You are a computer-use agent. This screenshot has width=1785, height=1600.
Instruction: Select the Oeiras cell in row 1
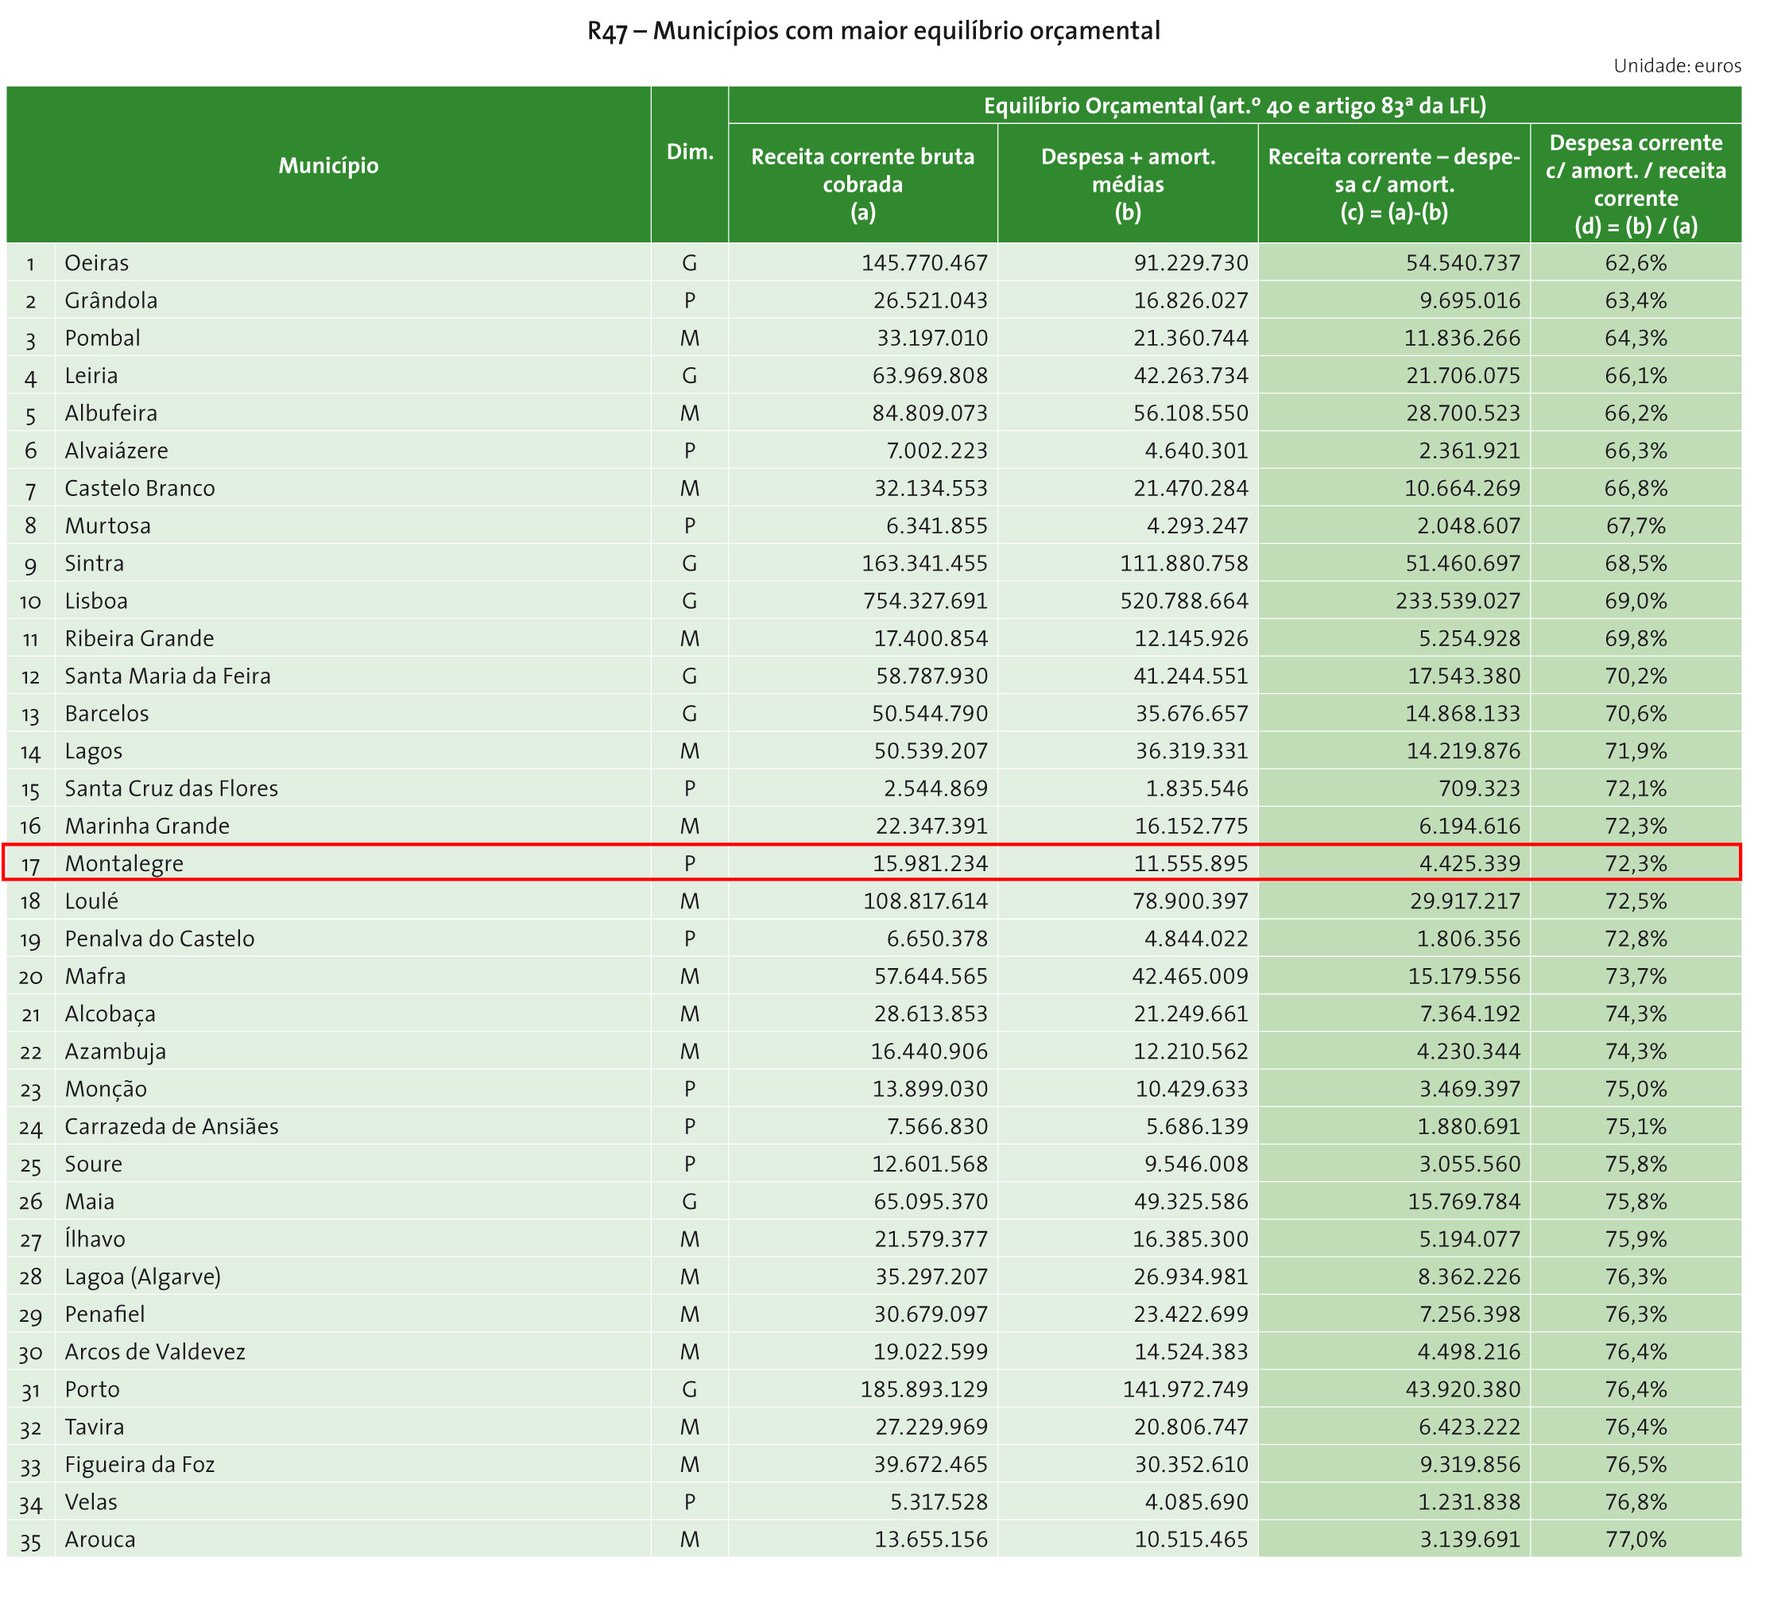tap(97, 263)
